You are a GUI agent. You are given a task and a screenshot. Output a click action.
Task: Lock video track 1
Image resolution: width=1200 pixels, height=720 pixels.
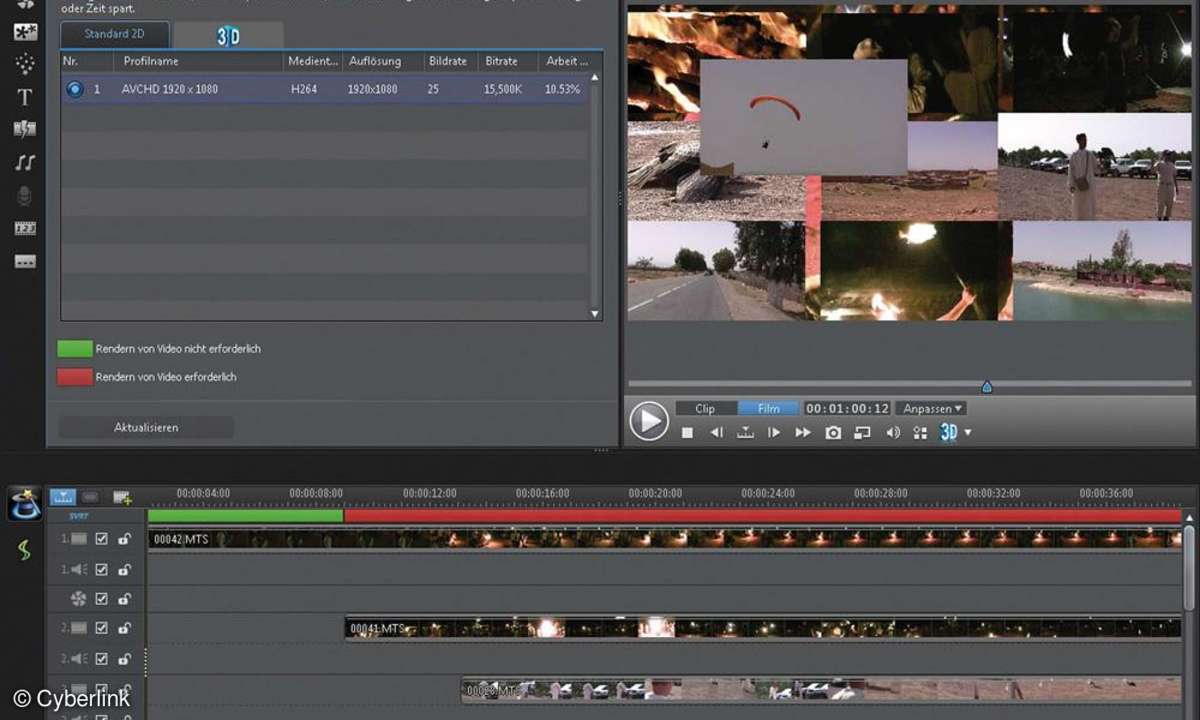coord(124,539)
